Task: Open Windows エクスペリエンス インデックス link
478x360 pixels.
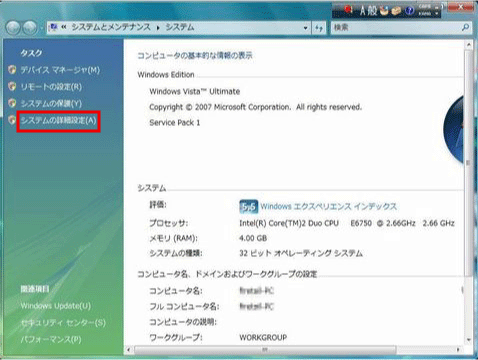Action: click(x=329, y=206)
